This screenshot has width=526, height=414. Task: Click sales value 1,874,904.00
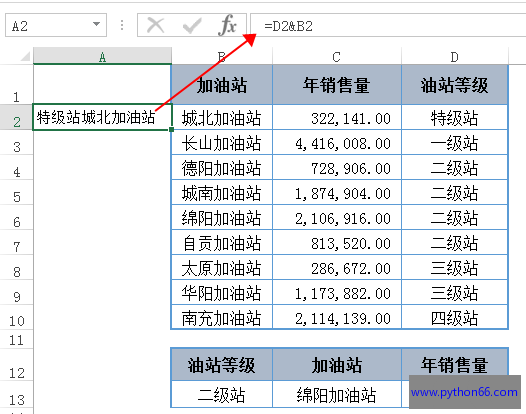tap(337, 192)
